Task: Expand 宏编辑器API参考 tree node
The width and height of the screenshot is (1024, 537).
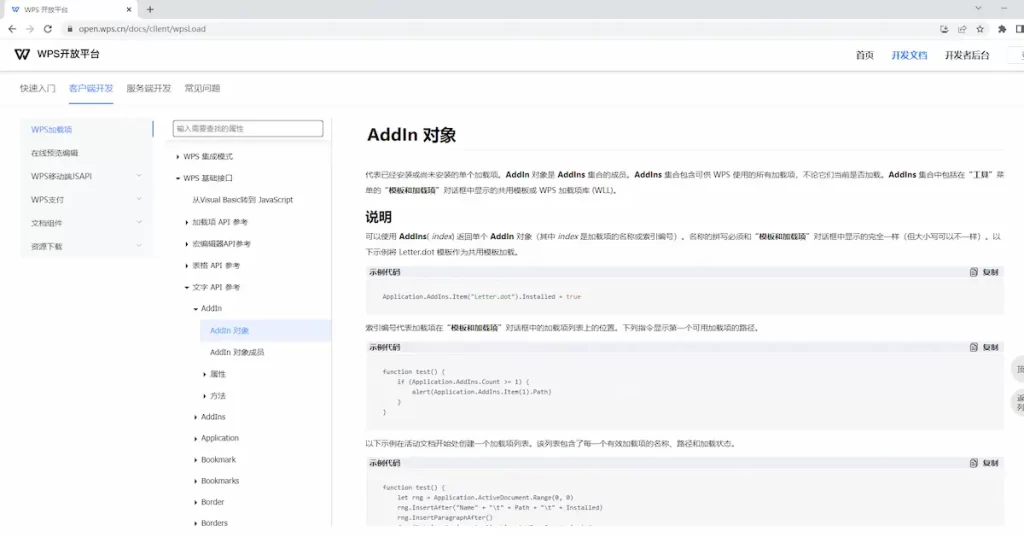Action: tap(187, 244)
